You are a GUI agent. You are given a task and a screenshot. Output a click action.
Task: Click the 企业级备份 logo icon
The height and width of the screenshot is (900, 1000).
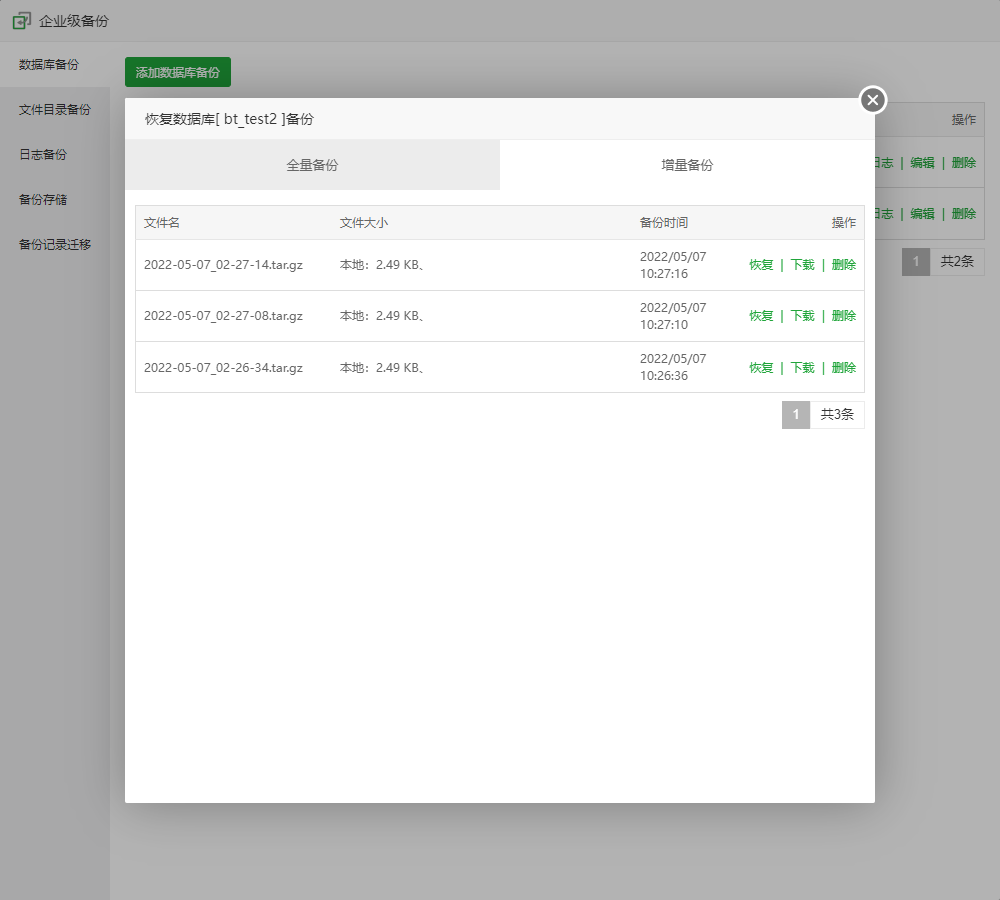(21, 20)
